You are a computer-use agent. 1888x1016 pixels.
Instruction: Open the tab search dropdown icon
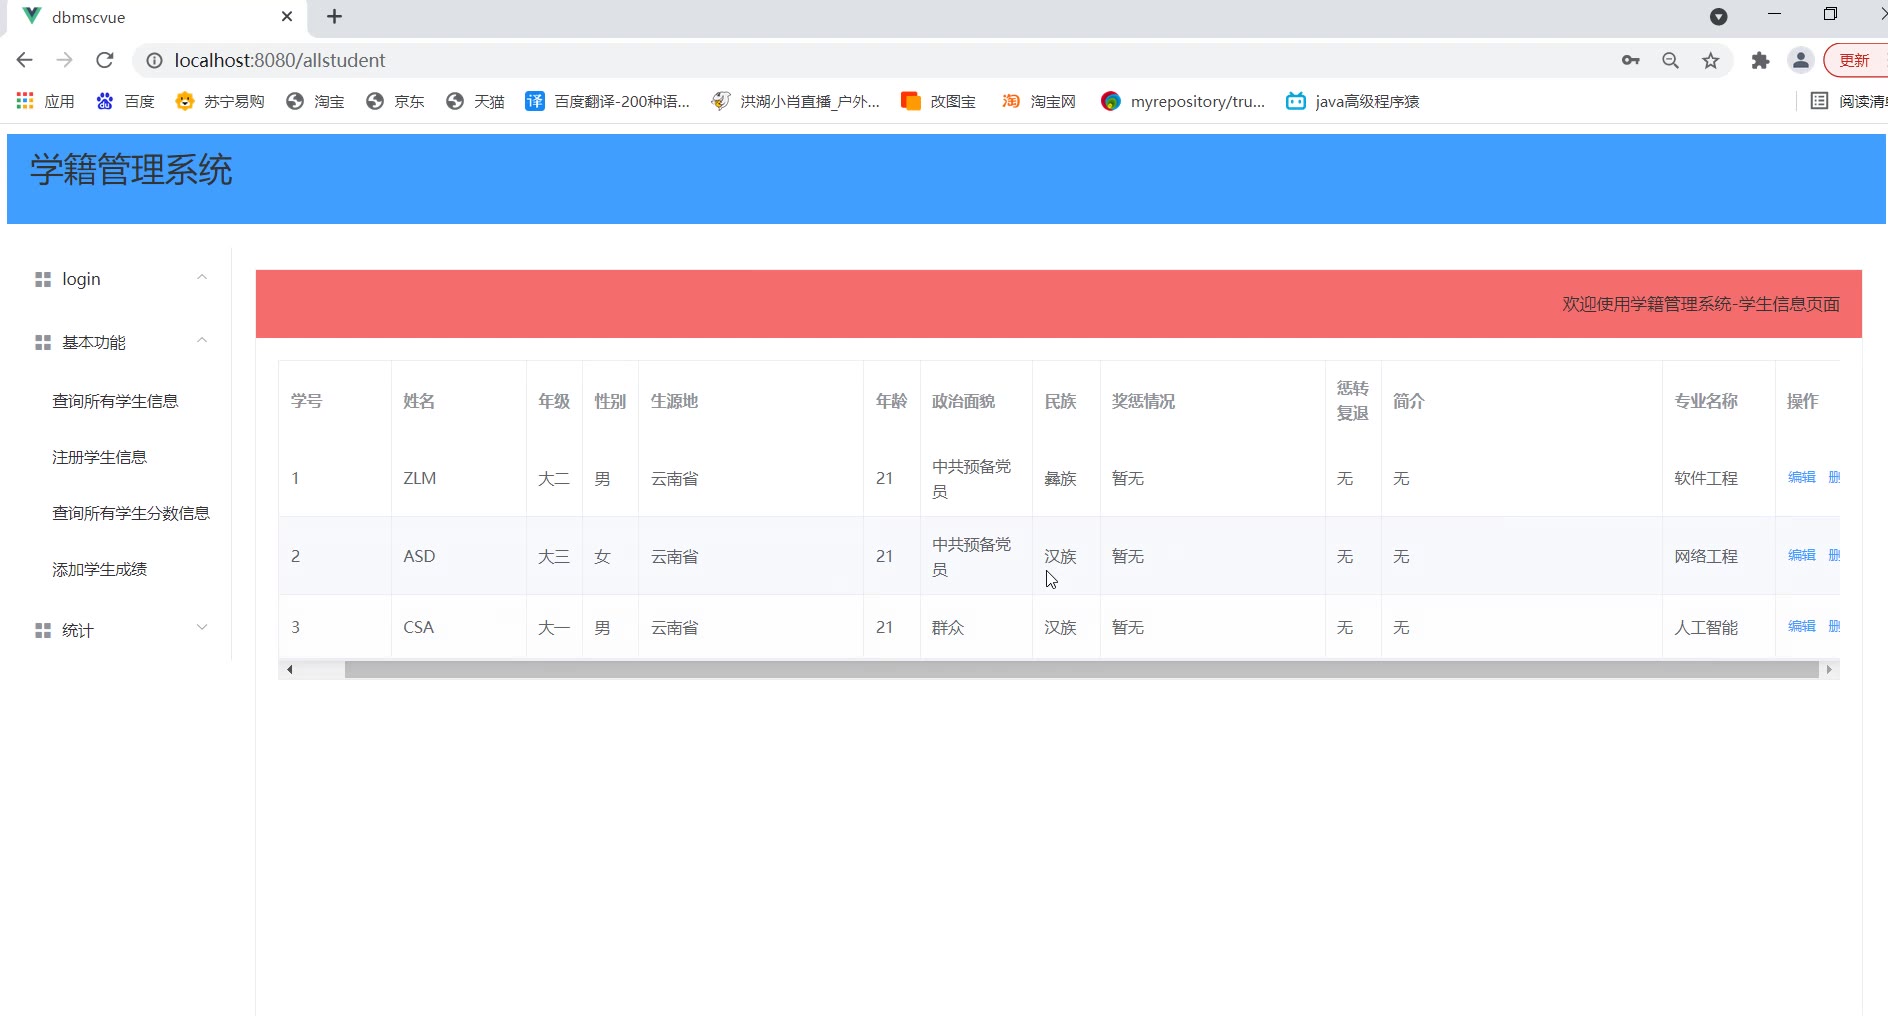click(1719, 16)
